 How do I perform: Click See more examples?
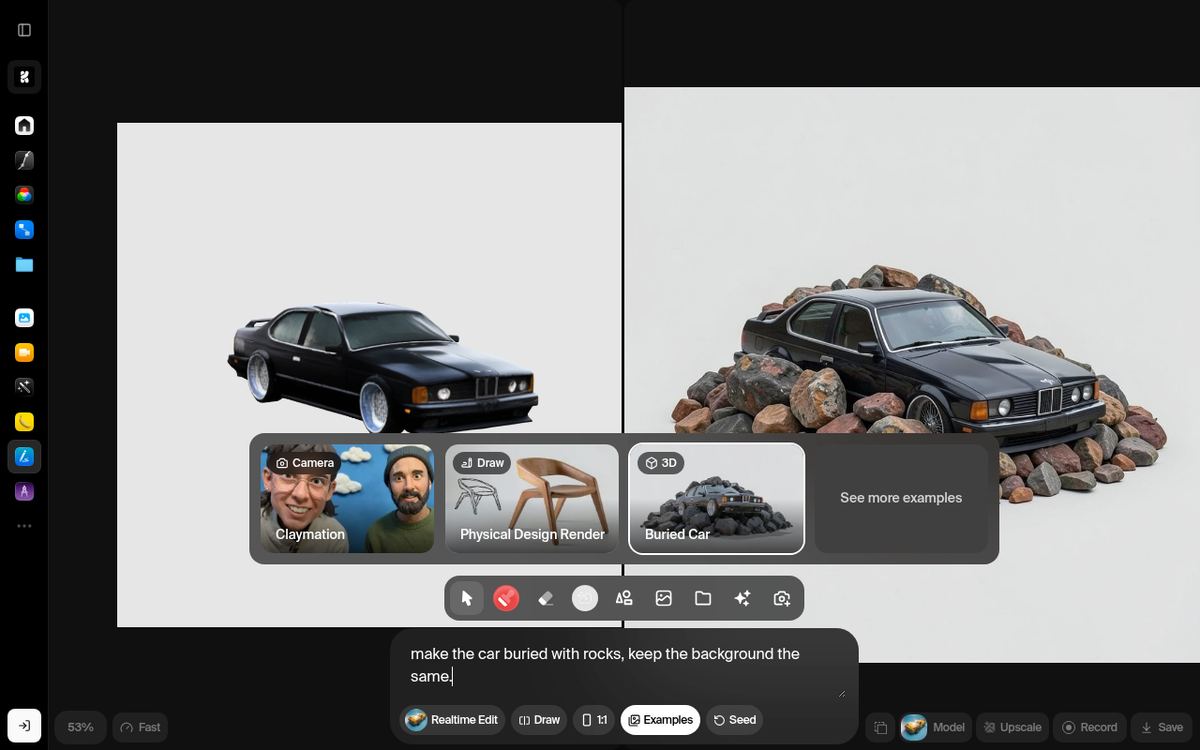click(901, 498)
